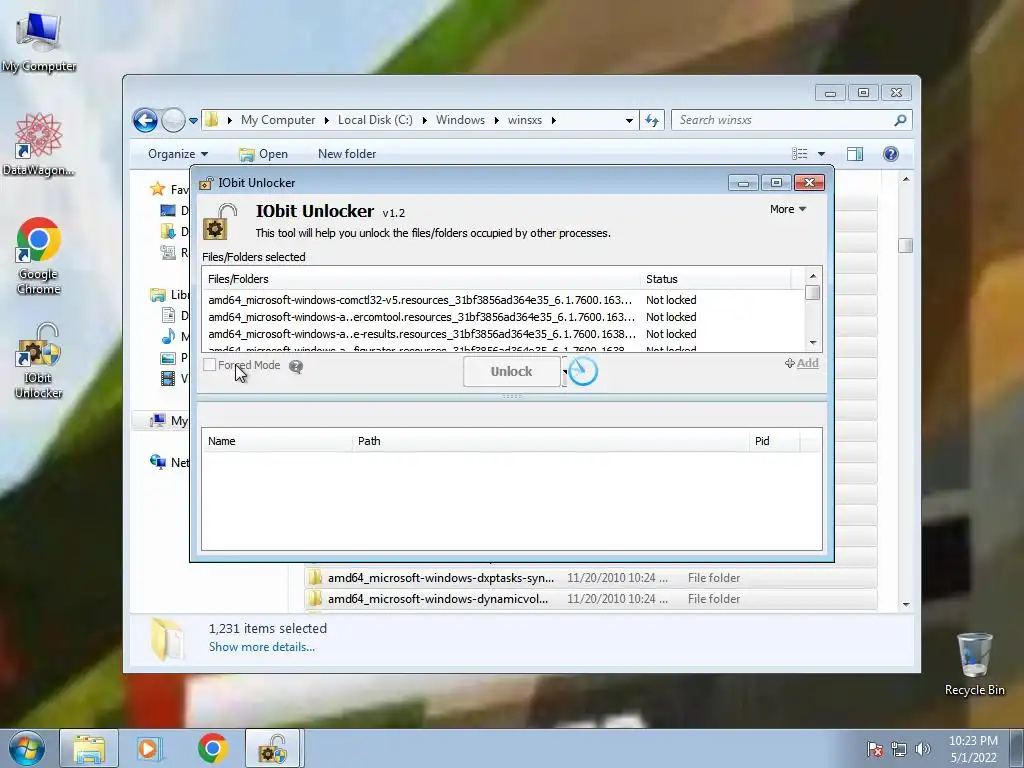Click Explorer back navigation arrow

click(x=145, y=120)
